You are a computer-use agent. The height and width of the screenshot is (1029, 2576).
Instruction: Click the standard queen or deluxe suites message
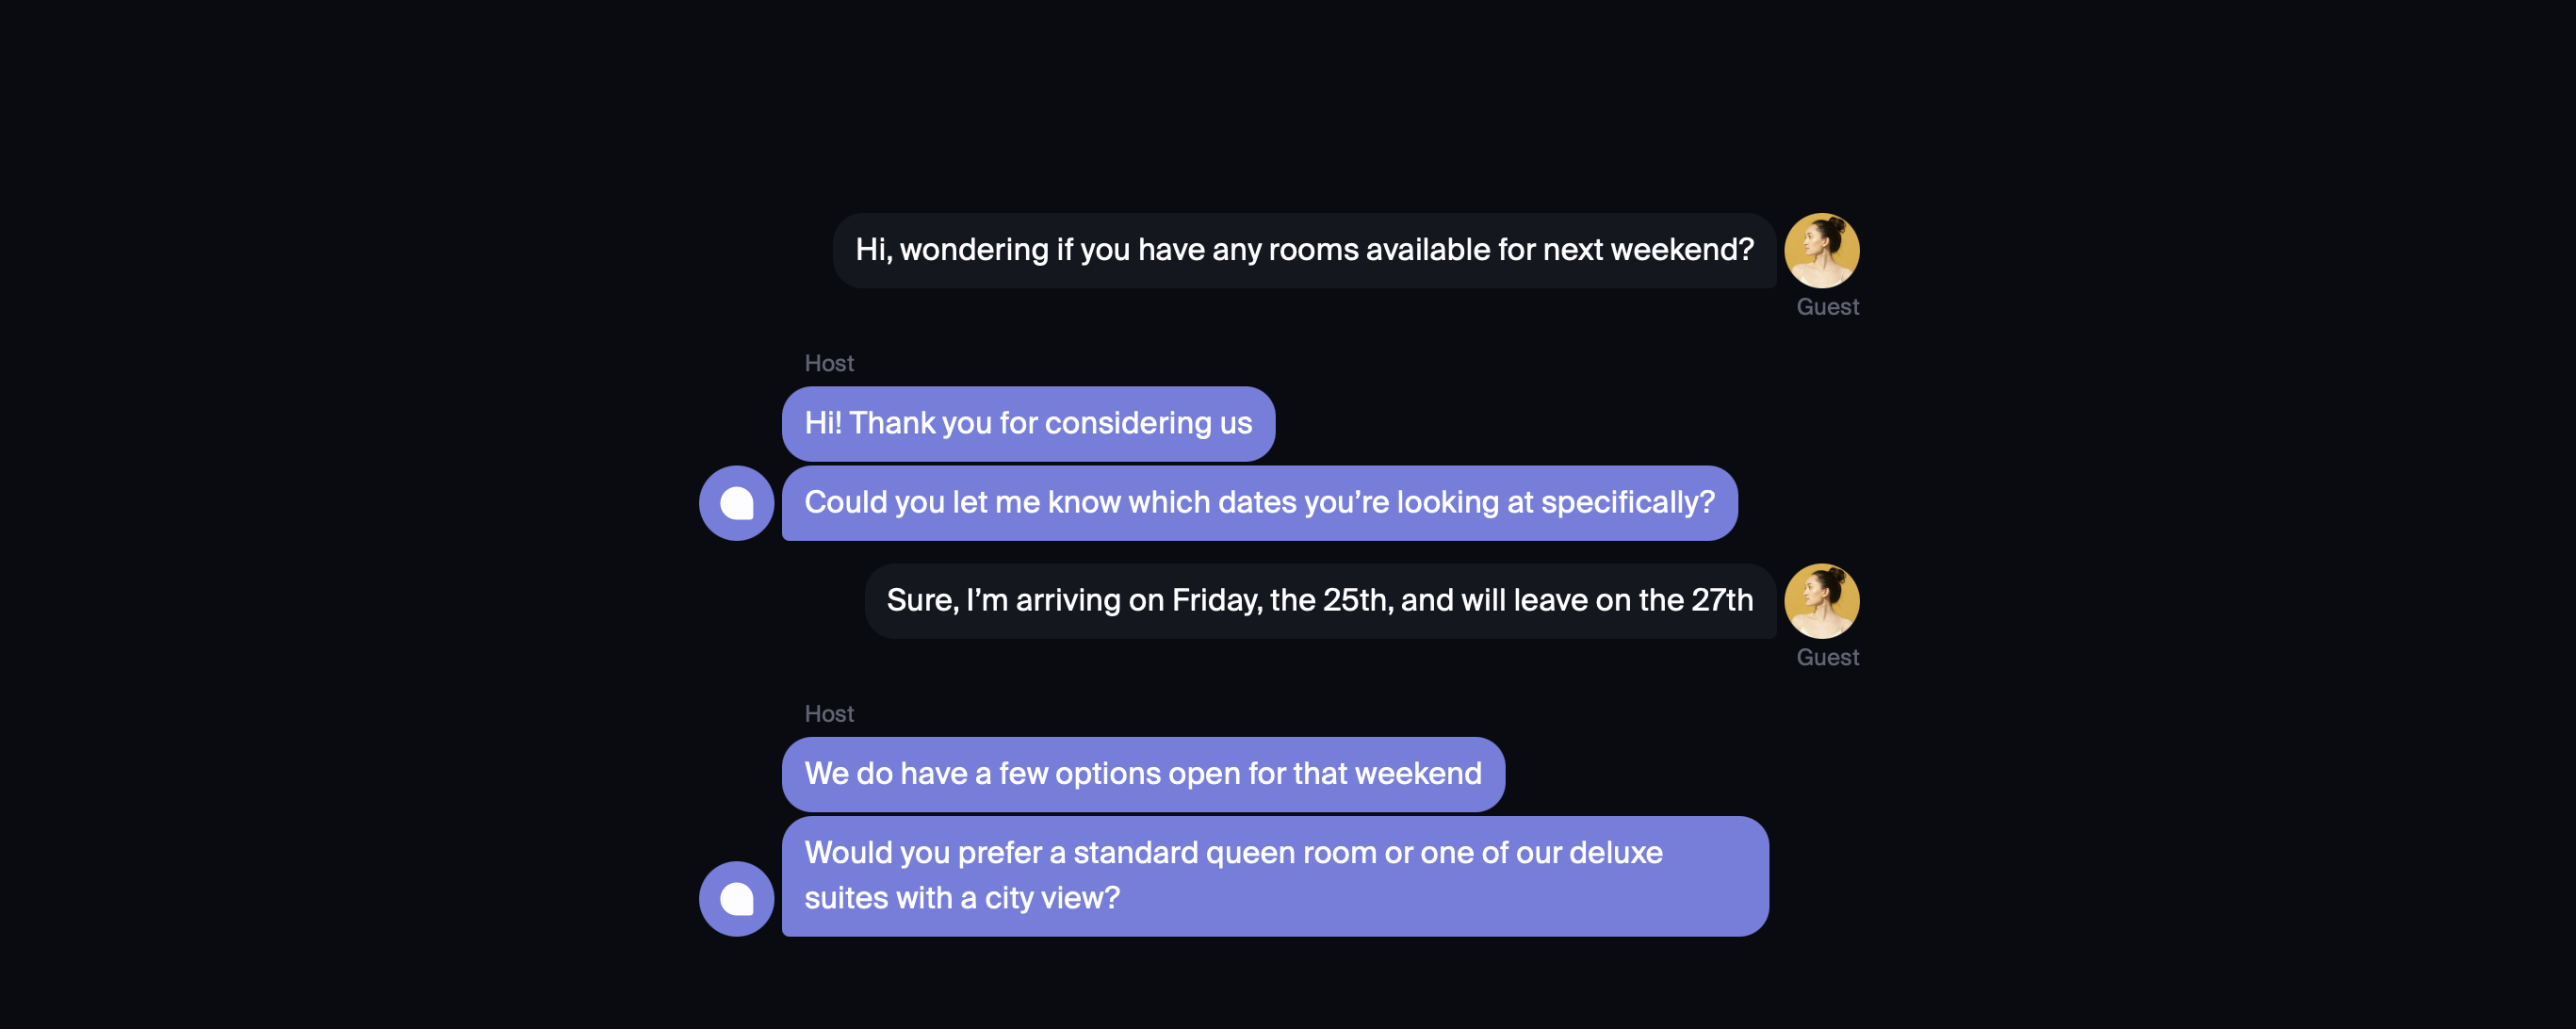tap(1274, 876)
